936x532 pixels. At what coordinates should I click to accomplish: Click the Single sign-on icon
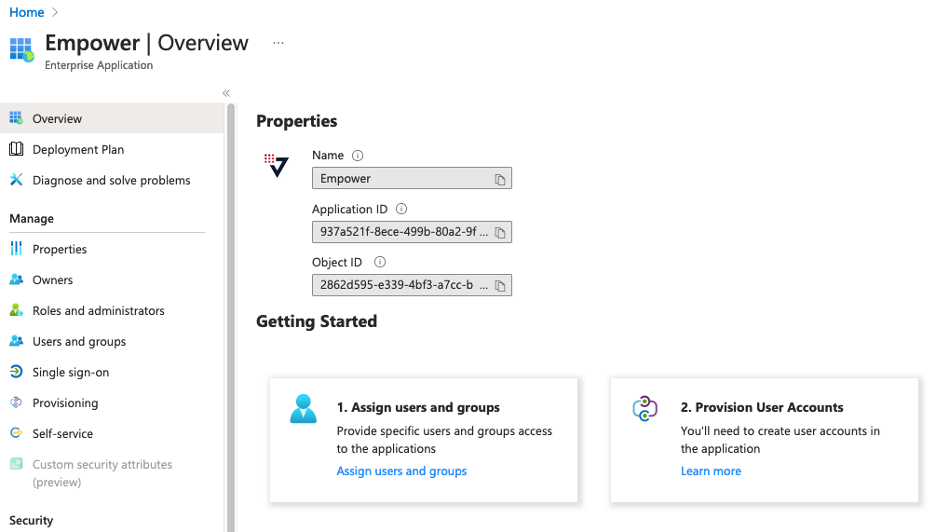click(x=16, y=371)
